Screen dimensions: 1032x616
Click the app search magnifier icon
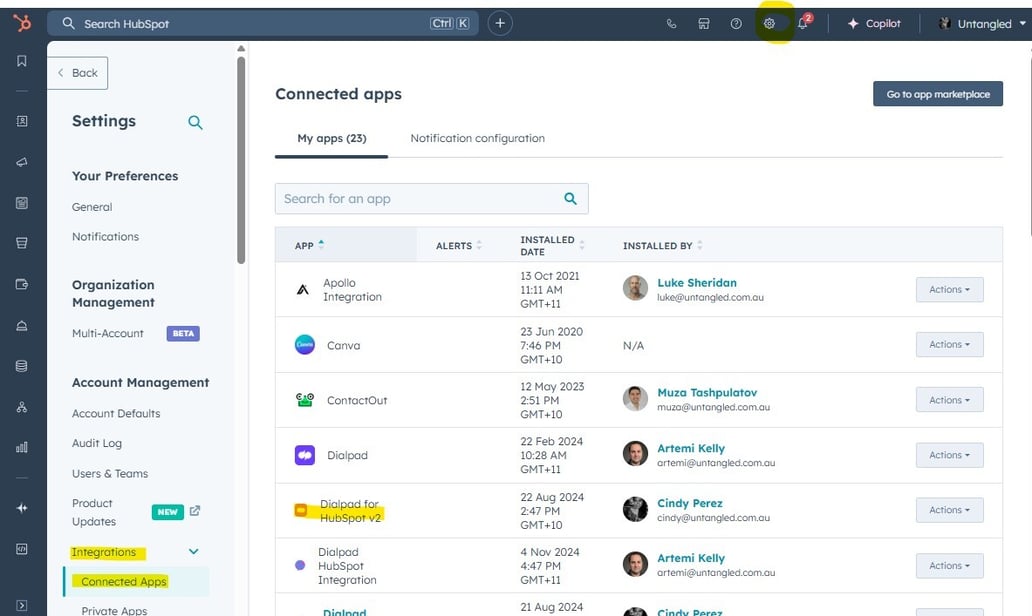point(571,199)
